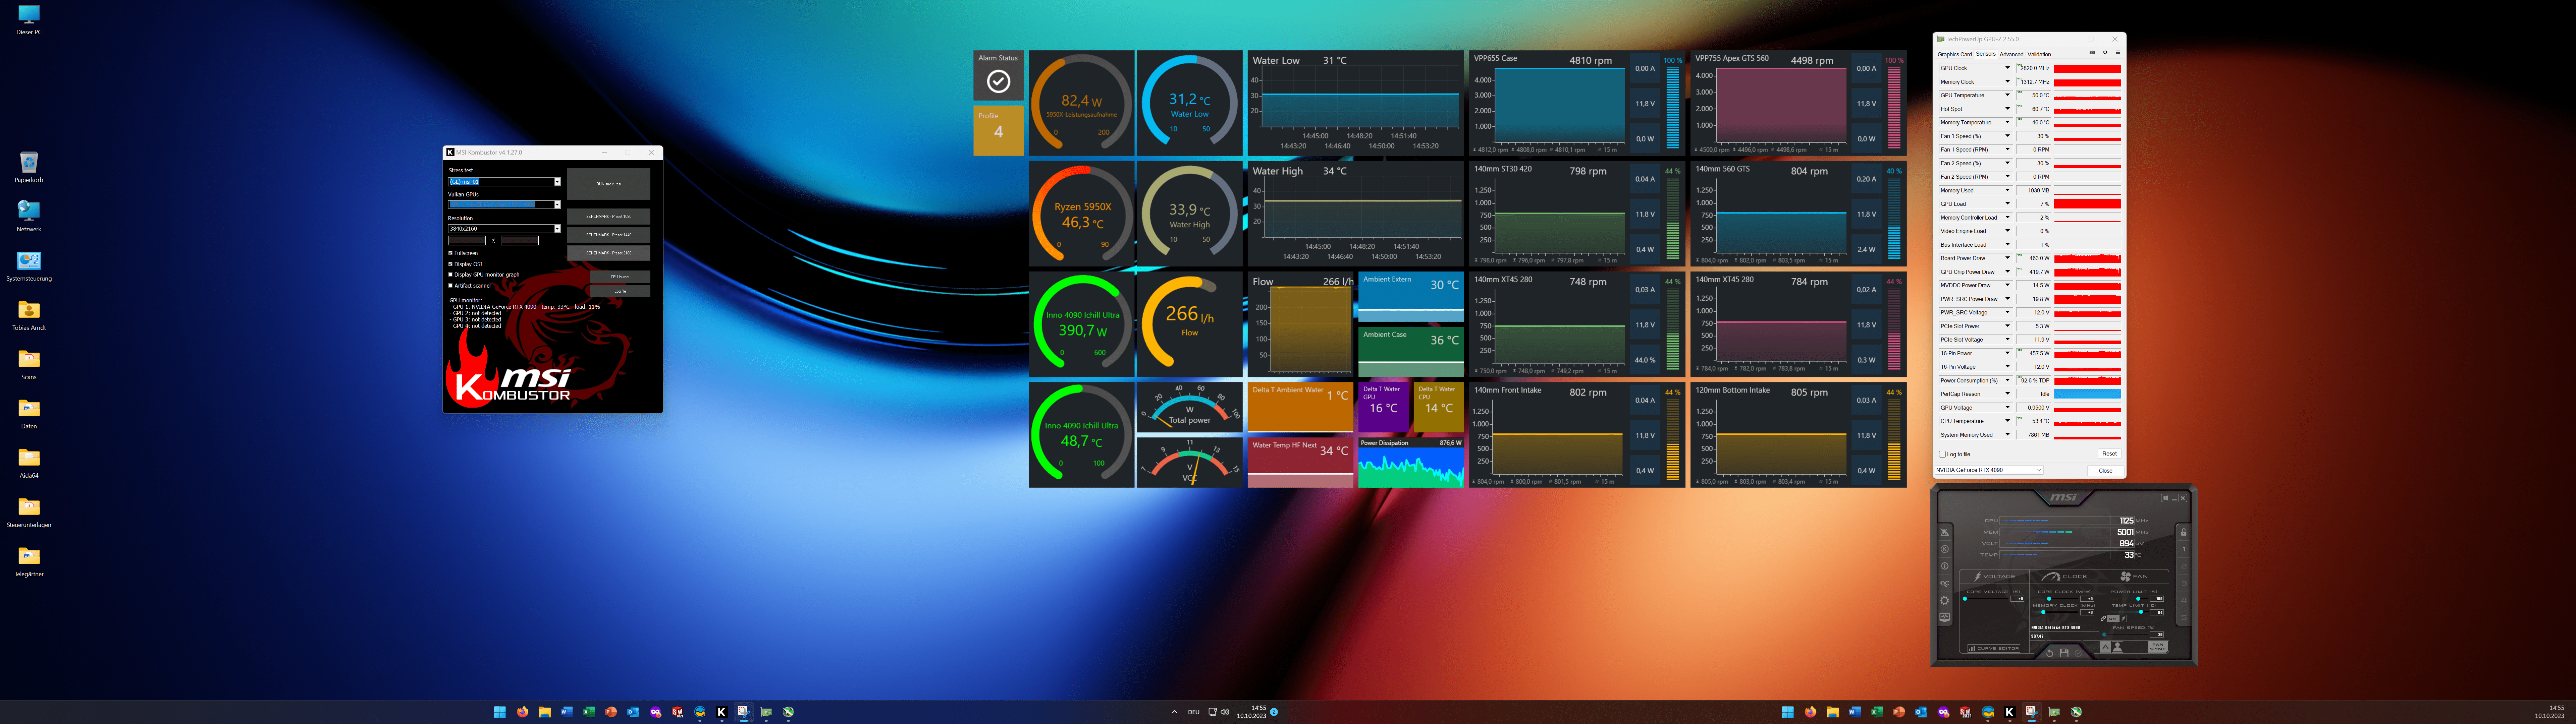
Task: Open the Board Power Draw dropdown arrow
Action: [x=2008, y=258]
